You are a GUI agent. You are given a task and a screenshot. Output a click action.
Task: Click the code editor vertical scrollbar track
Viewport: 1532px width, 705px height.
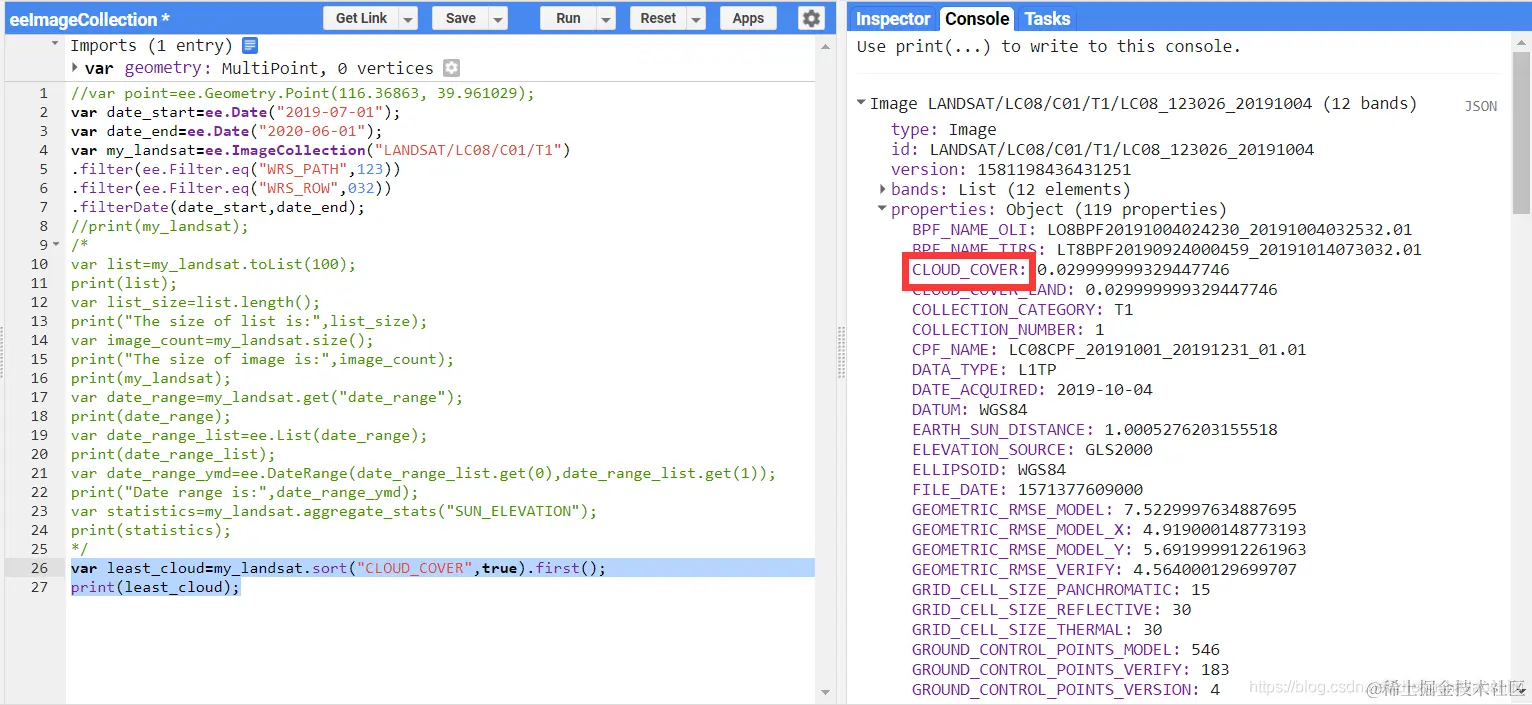tap(825, 368)
